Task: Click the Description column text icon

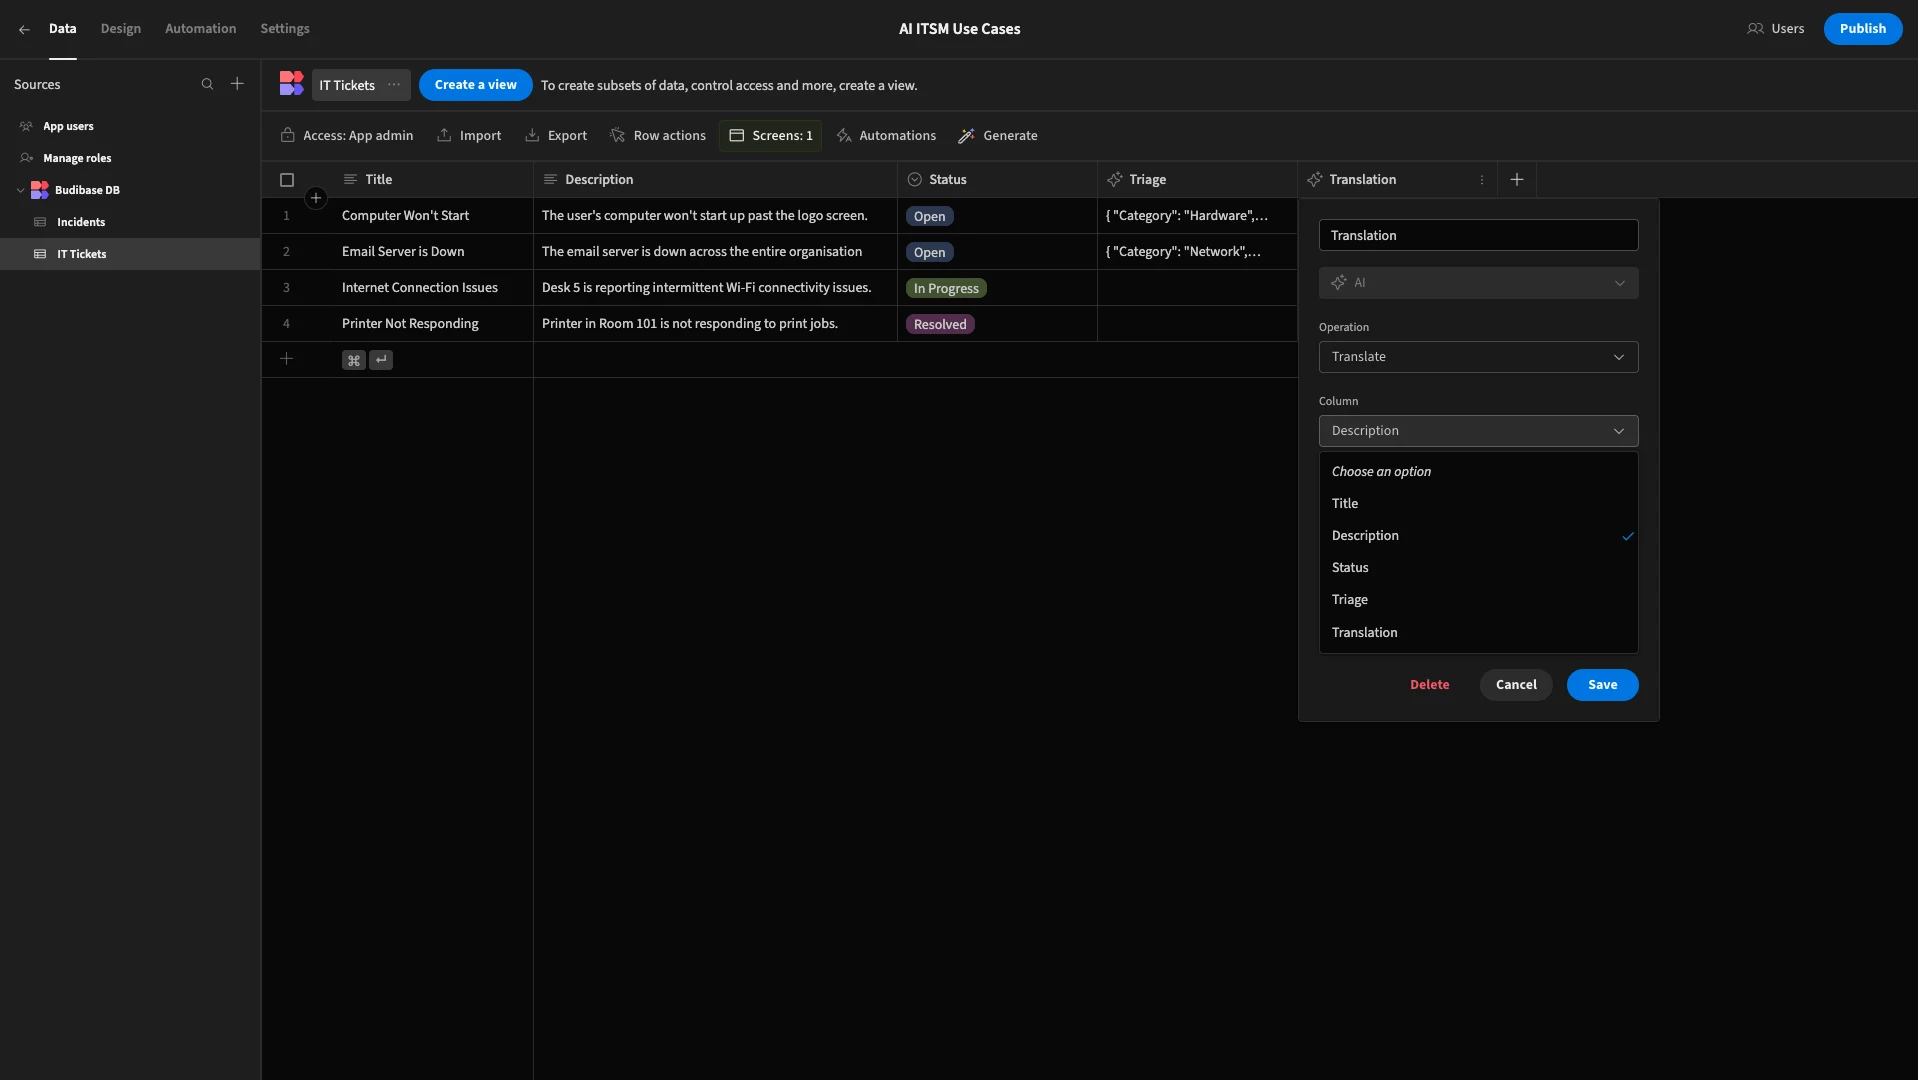Action: pyautogui.click(x=550, y=180)
